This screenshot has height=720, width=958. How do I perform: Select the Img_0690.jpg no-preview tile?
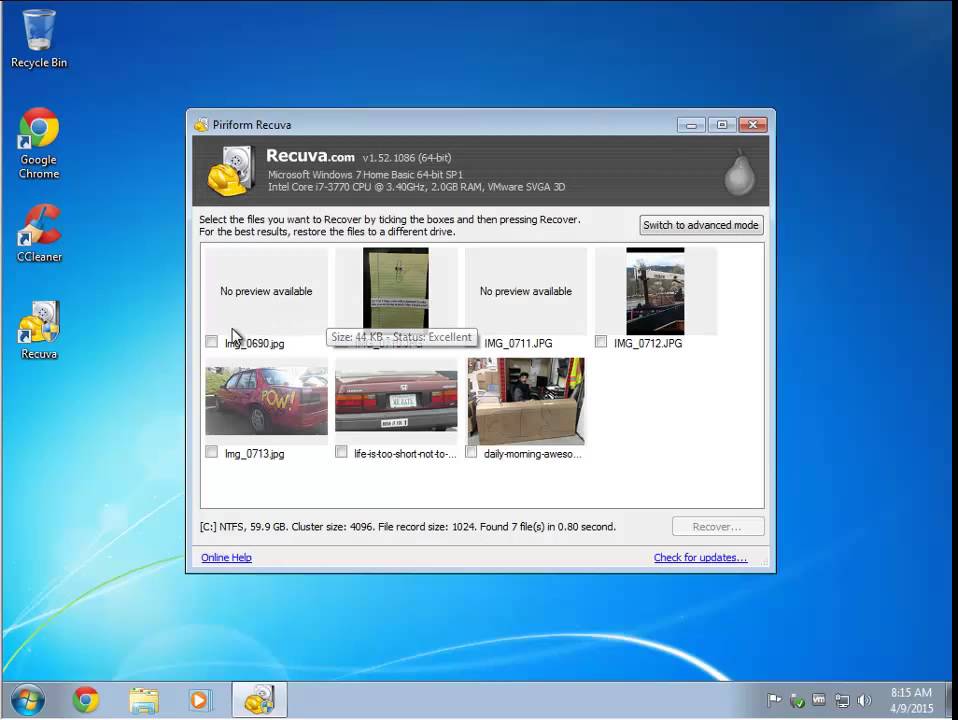[x=266, y=291]
